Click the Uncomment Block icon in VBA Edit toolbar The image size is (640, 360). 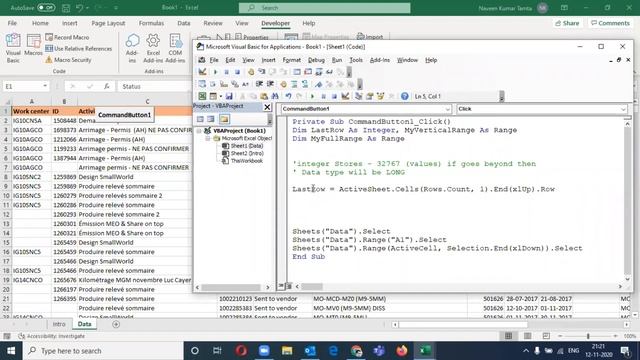tap(305, 84)
